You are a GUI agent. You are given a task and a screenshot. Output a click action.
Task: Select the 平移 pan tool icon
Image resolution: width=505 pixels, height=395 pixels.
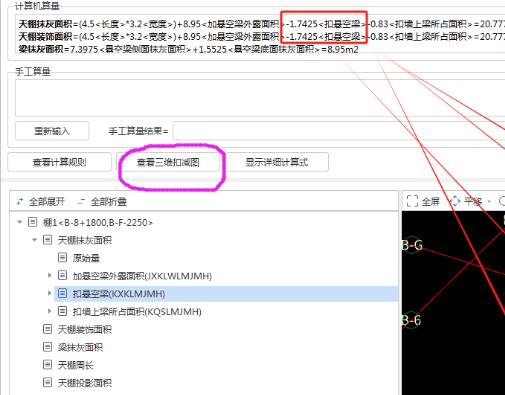click(x=455, y=201)
